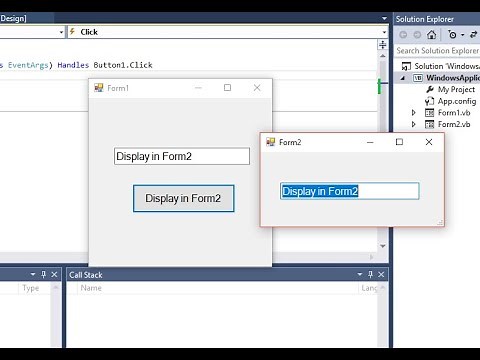Click the Form1 text box
480x360 pixels.
182,156
